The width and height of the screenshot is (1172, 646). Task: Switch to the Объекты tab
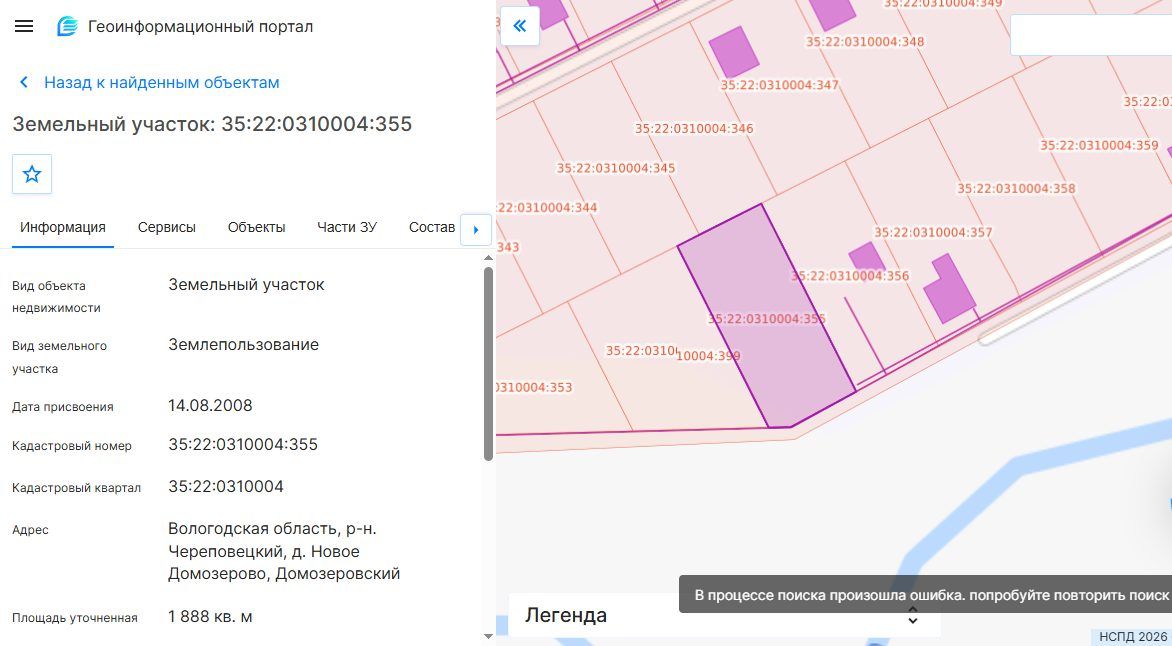[256, 227]
